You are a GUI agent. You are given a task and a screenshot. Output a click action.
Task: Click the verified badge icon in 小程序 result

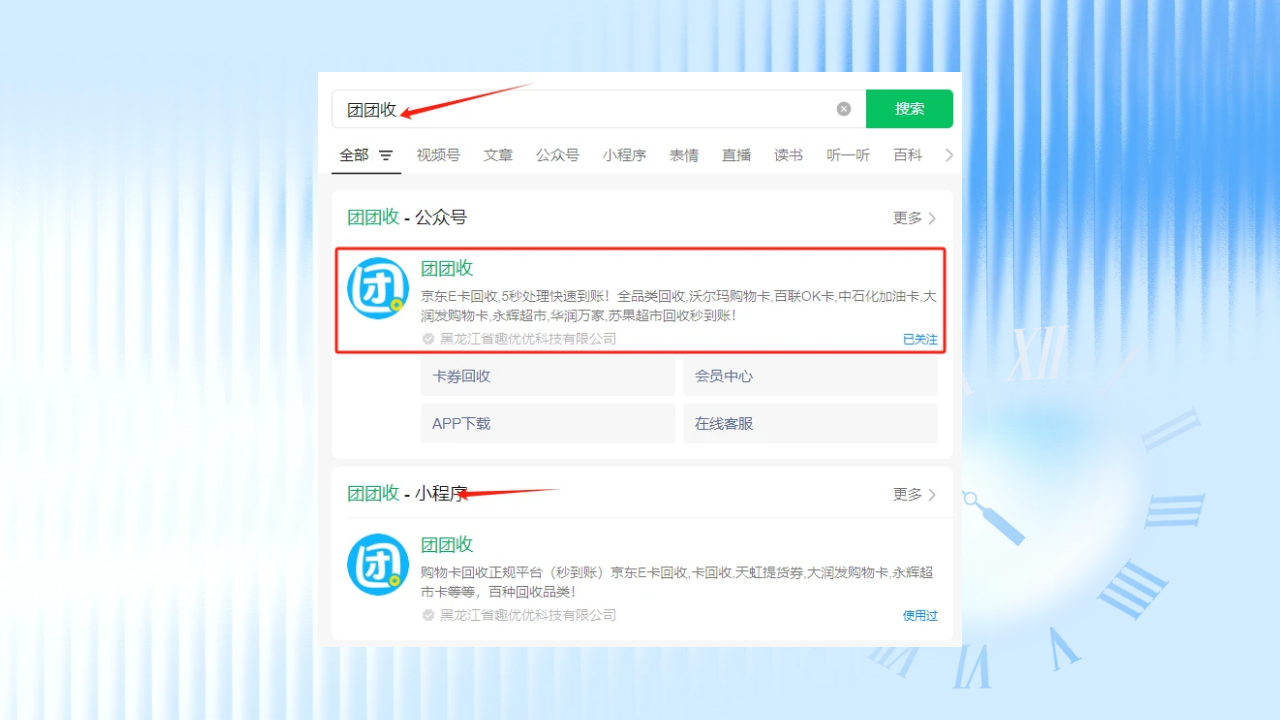click(428, 615)
